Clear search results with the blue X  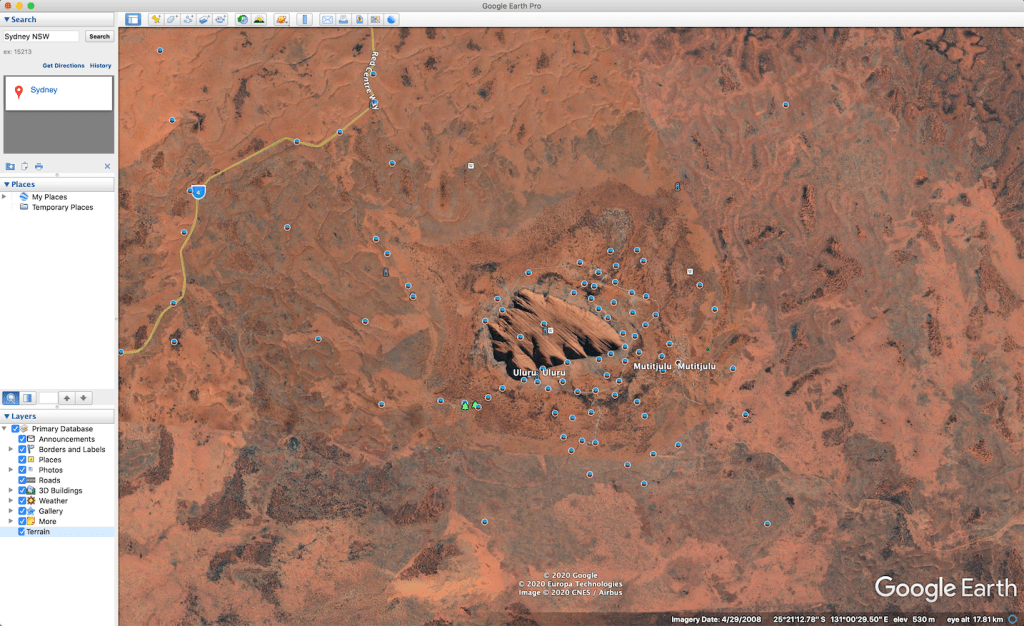tap(107, 166)
